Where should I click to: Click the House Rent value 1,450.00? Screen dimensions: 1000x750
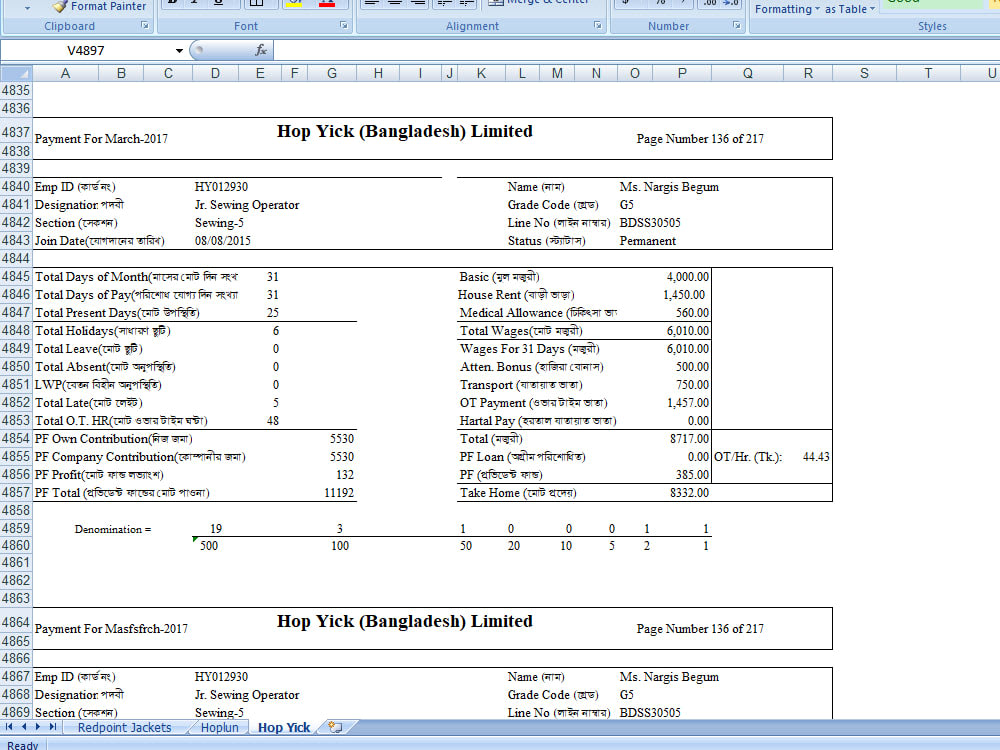point(684,295)
